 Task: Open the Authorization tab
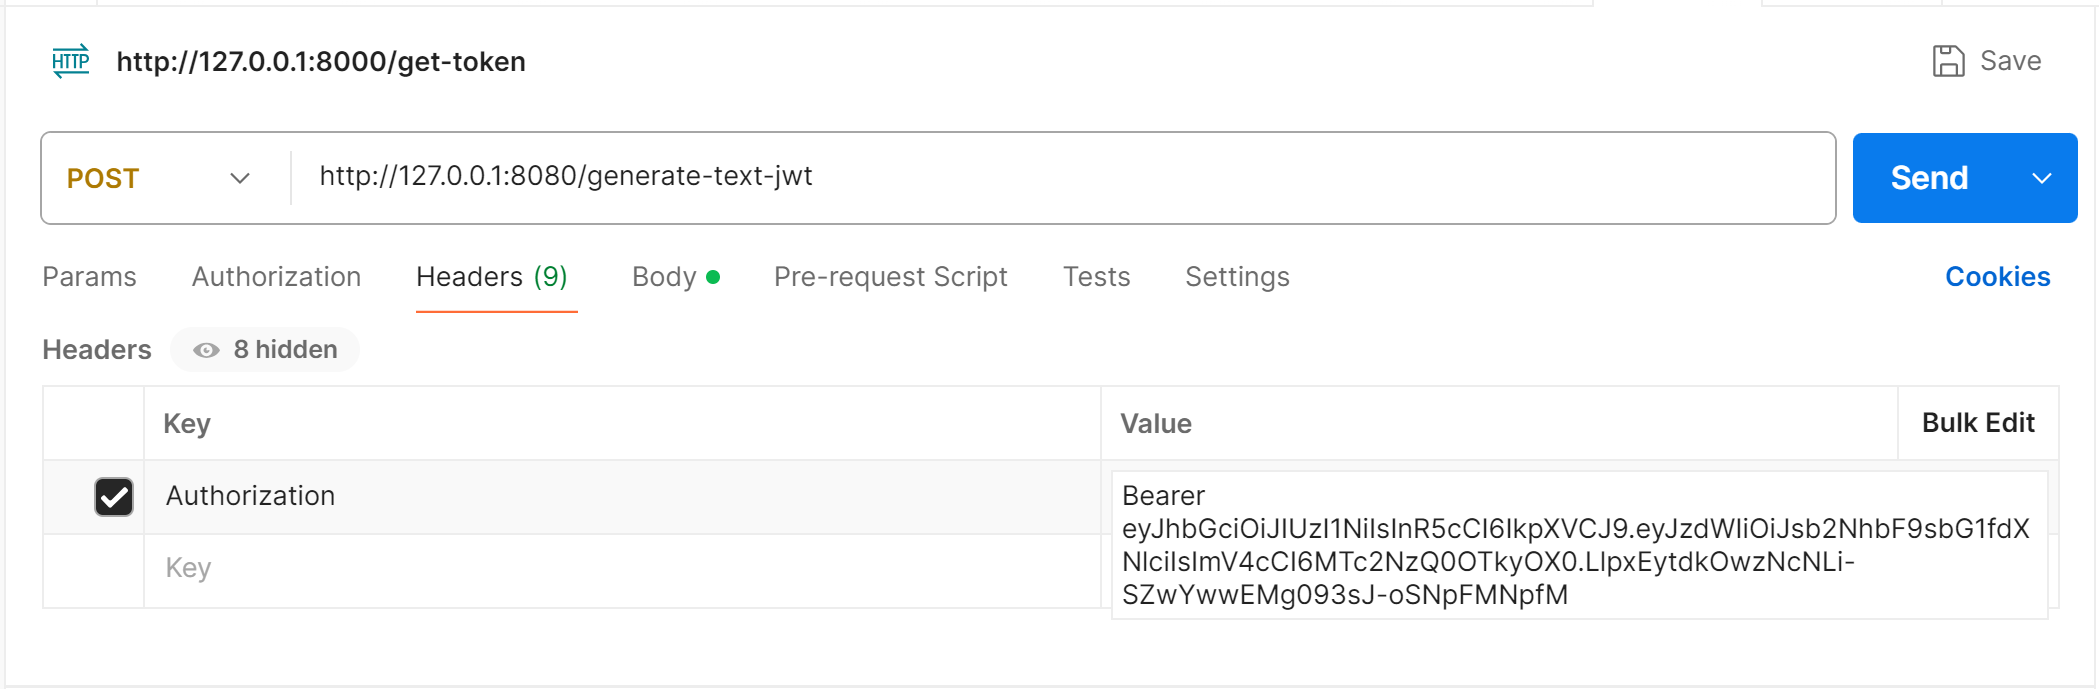point(276,277)
